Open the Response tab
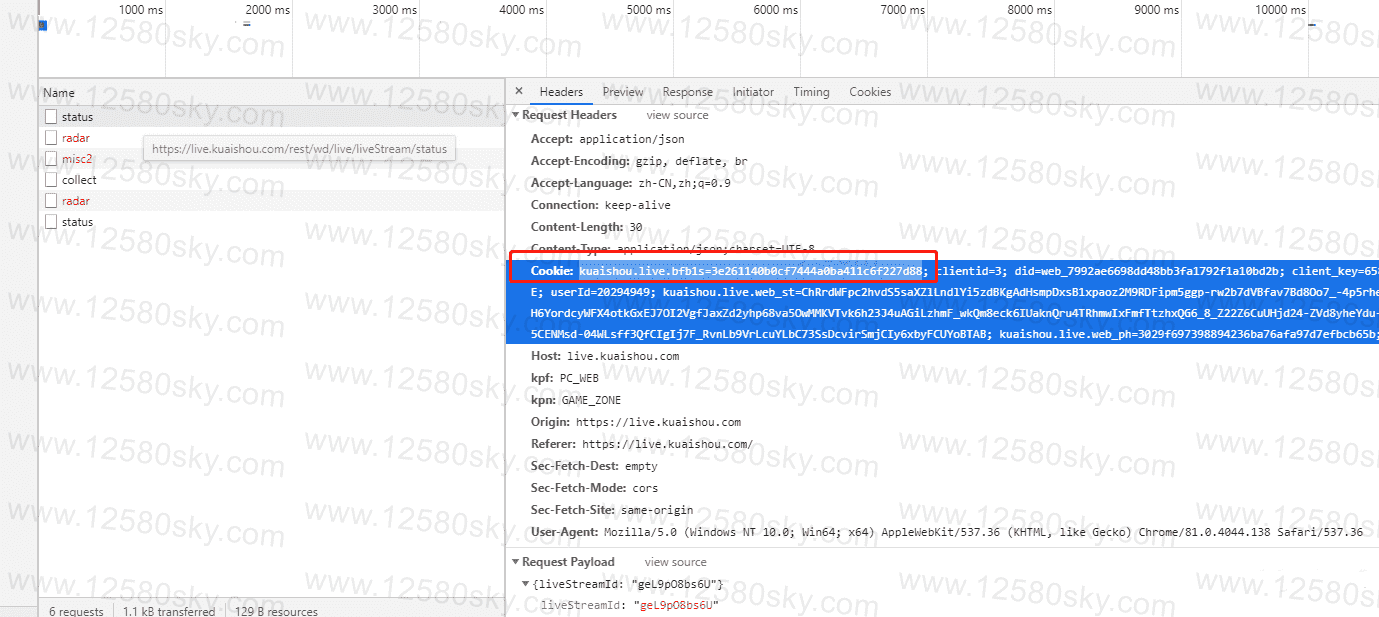The width and height of the screenshot is (1379, 617). coord(687,92)
